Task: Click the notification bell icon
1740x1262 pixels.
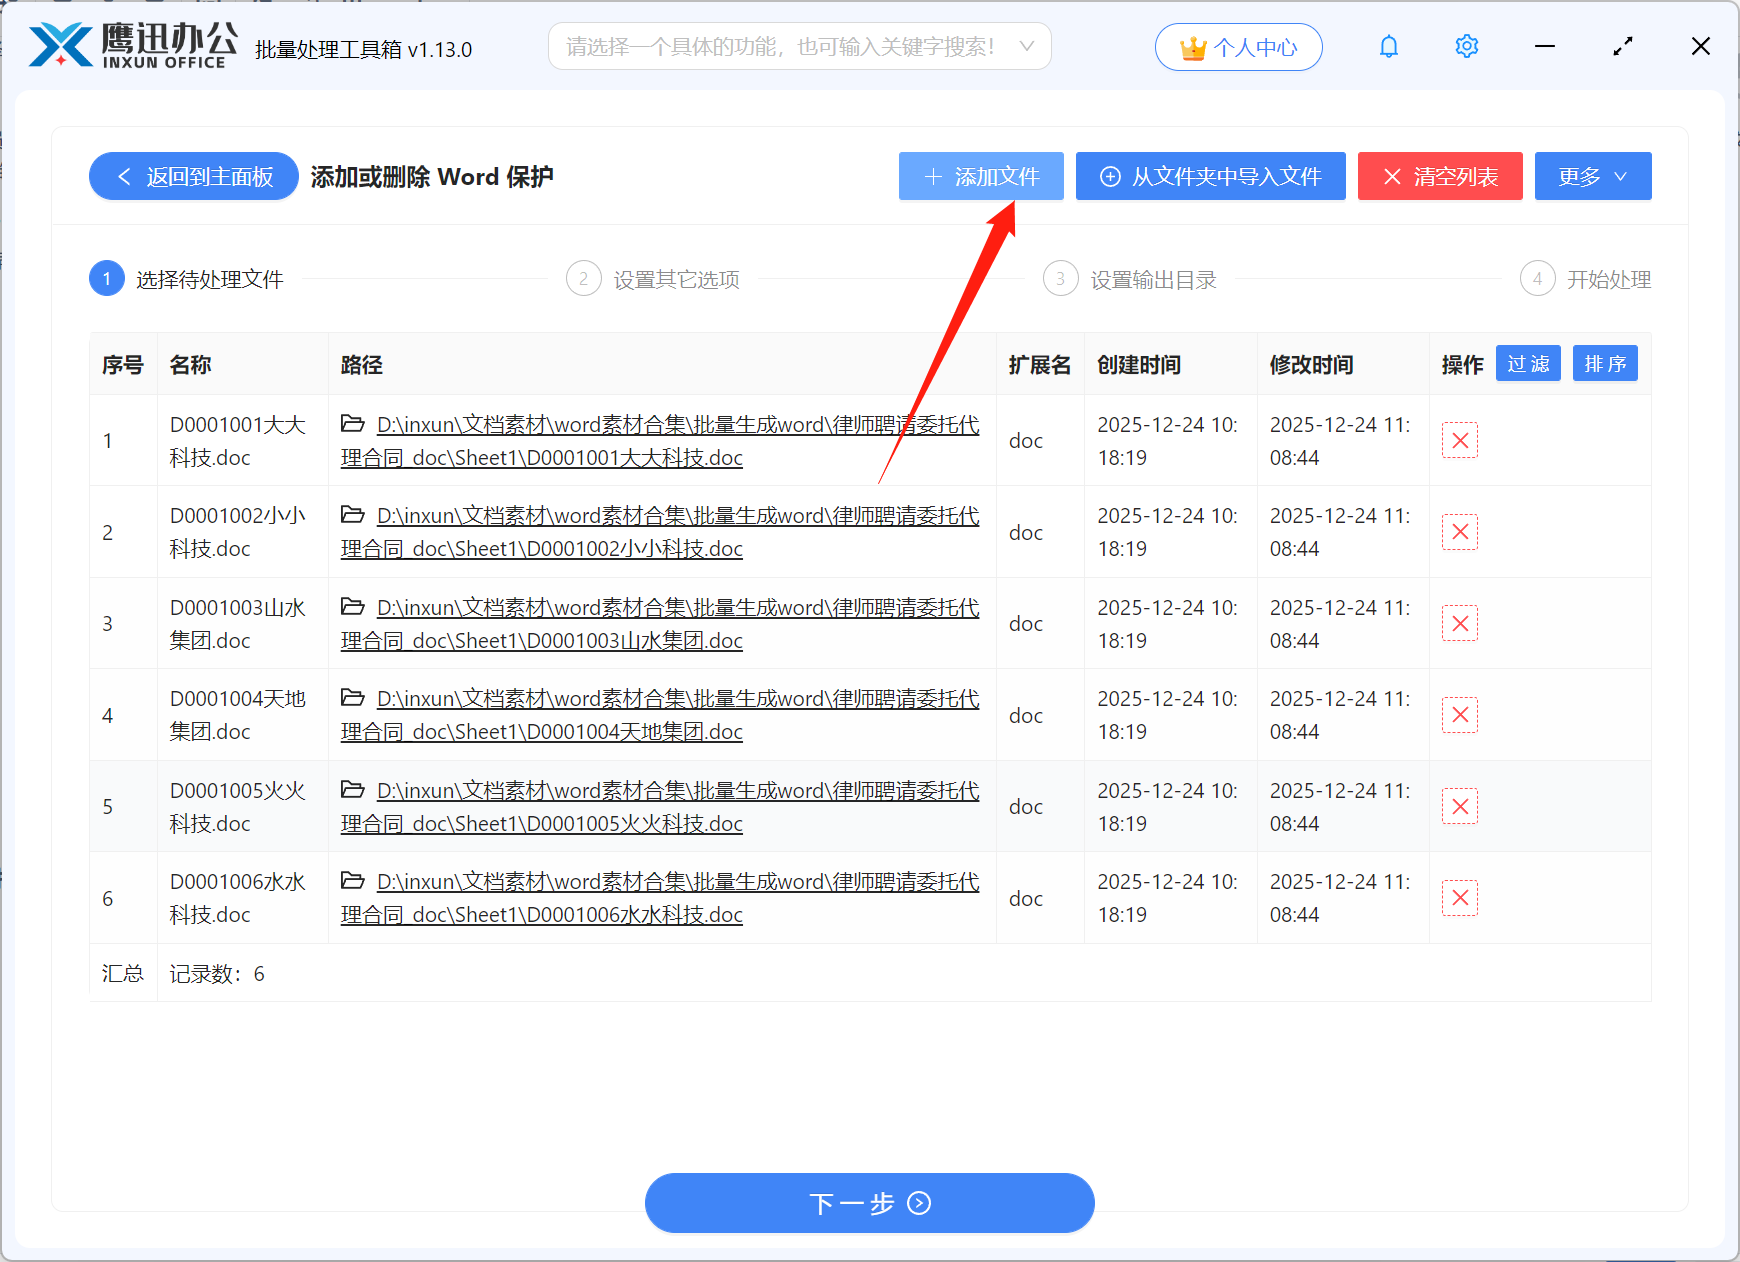Action: click(x=1389, y=47)
